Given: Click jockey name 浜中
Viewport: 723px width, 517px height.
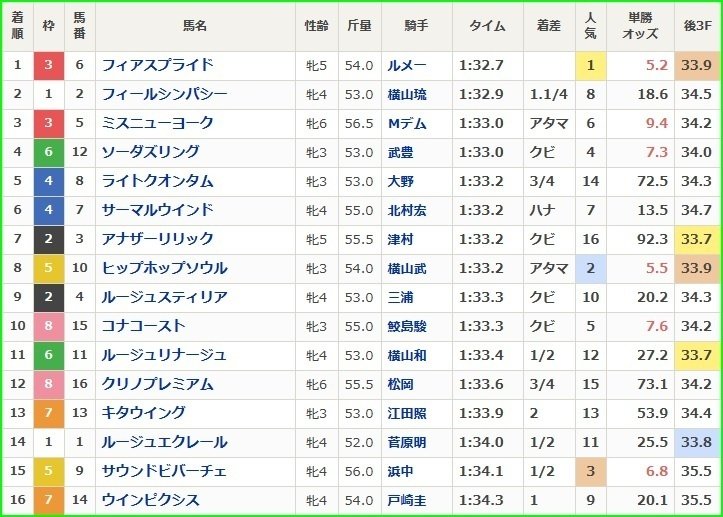Looking at the screenshot, I should click(400, 471).
